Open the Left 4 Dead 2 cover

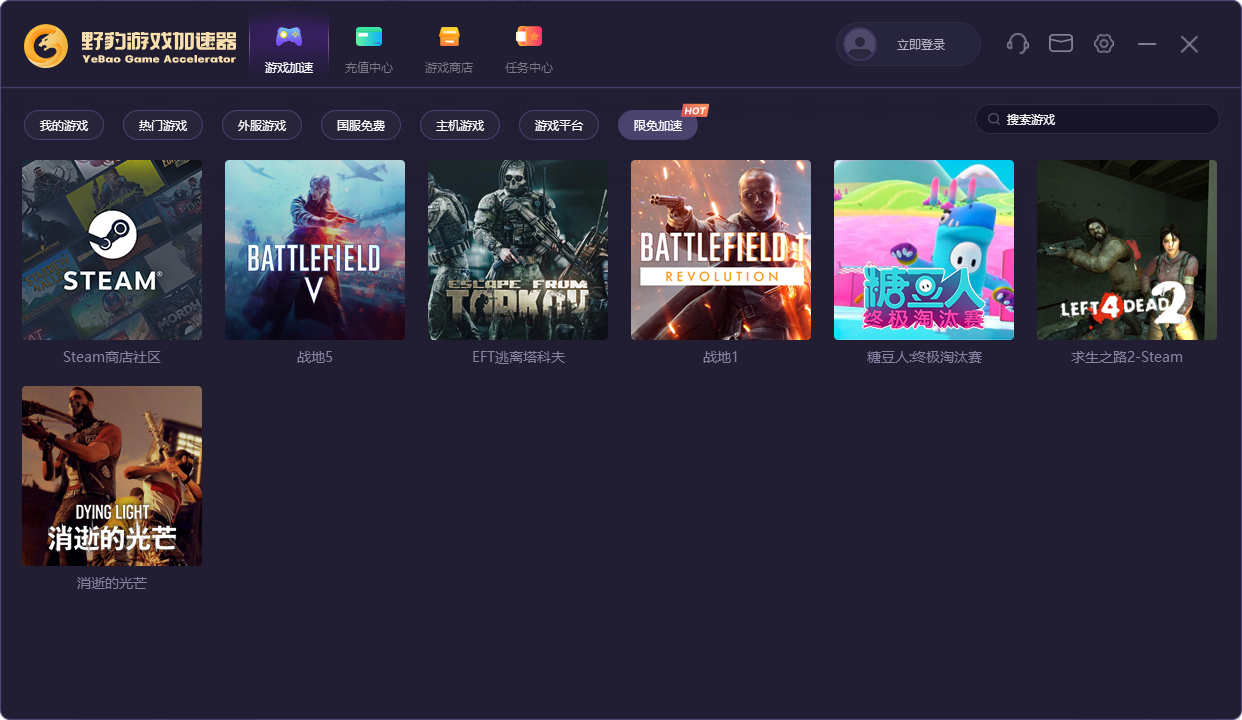click(1127, 250)
